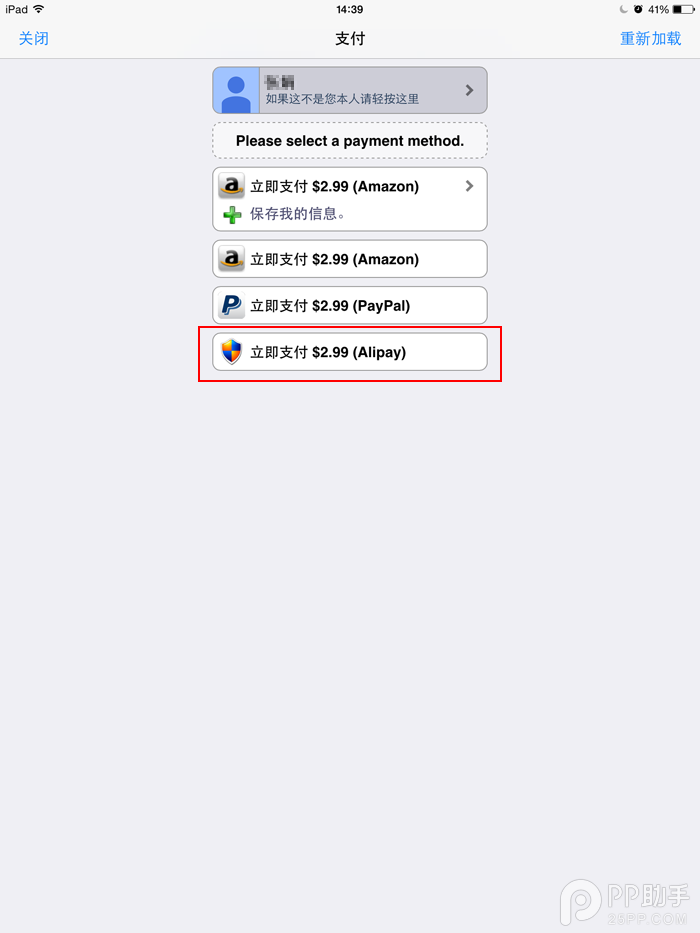This screenshot has height=933, width=700.
Task: Open chevron on Amazon saved-info option
Action: pos(469,186)
